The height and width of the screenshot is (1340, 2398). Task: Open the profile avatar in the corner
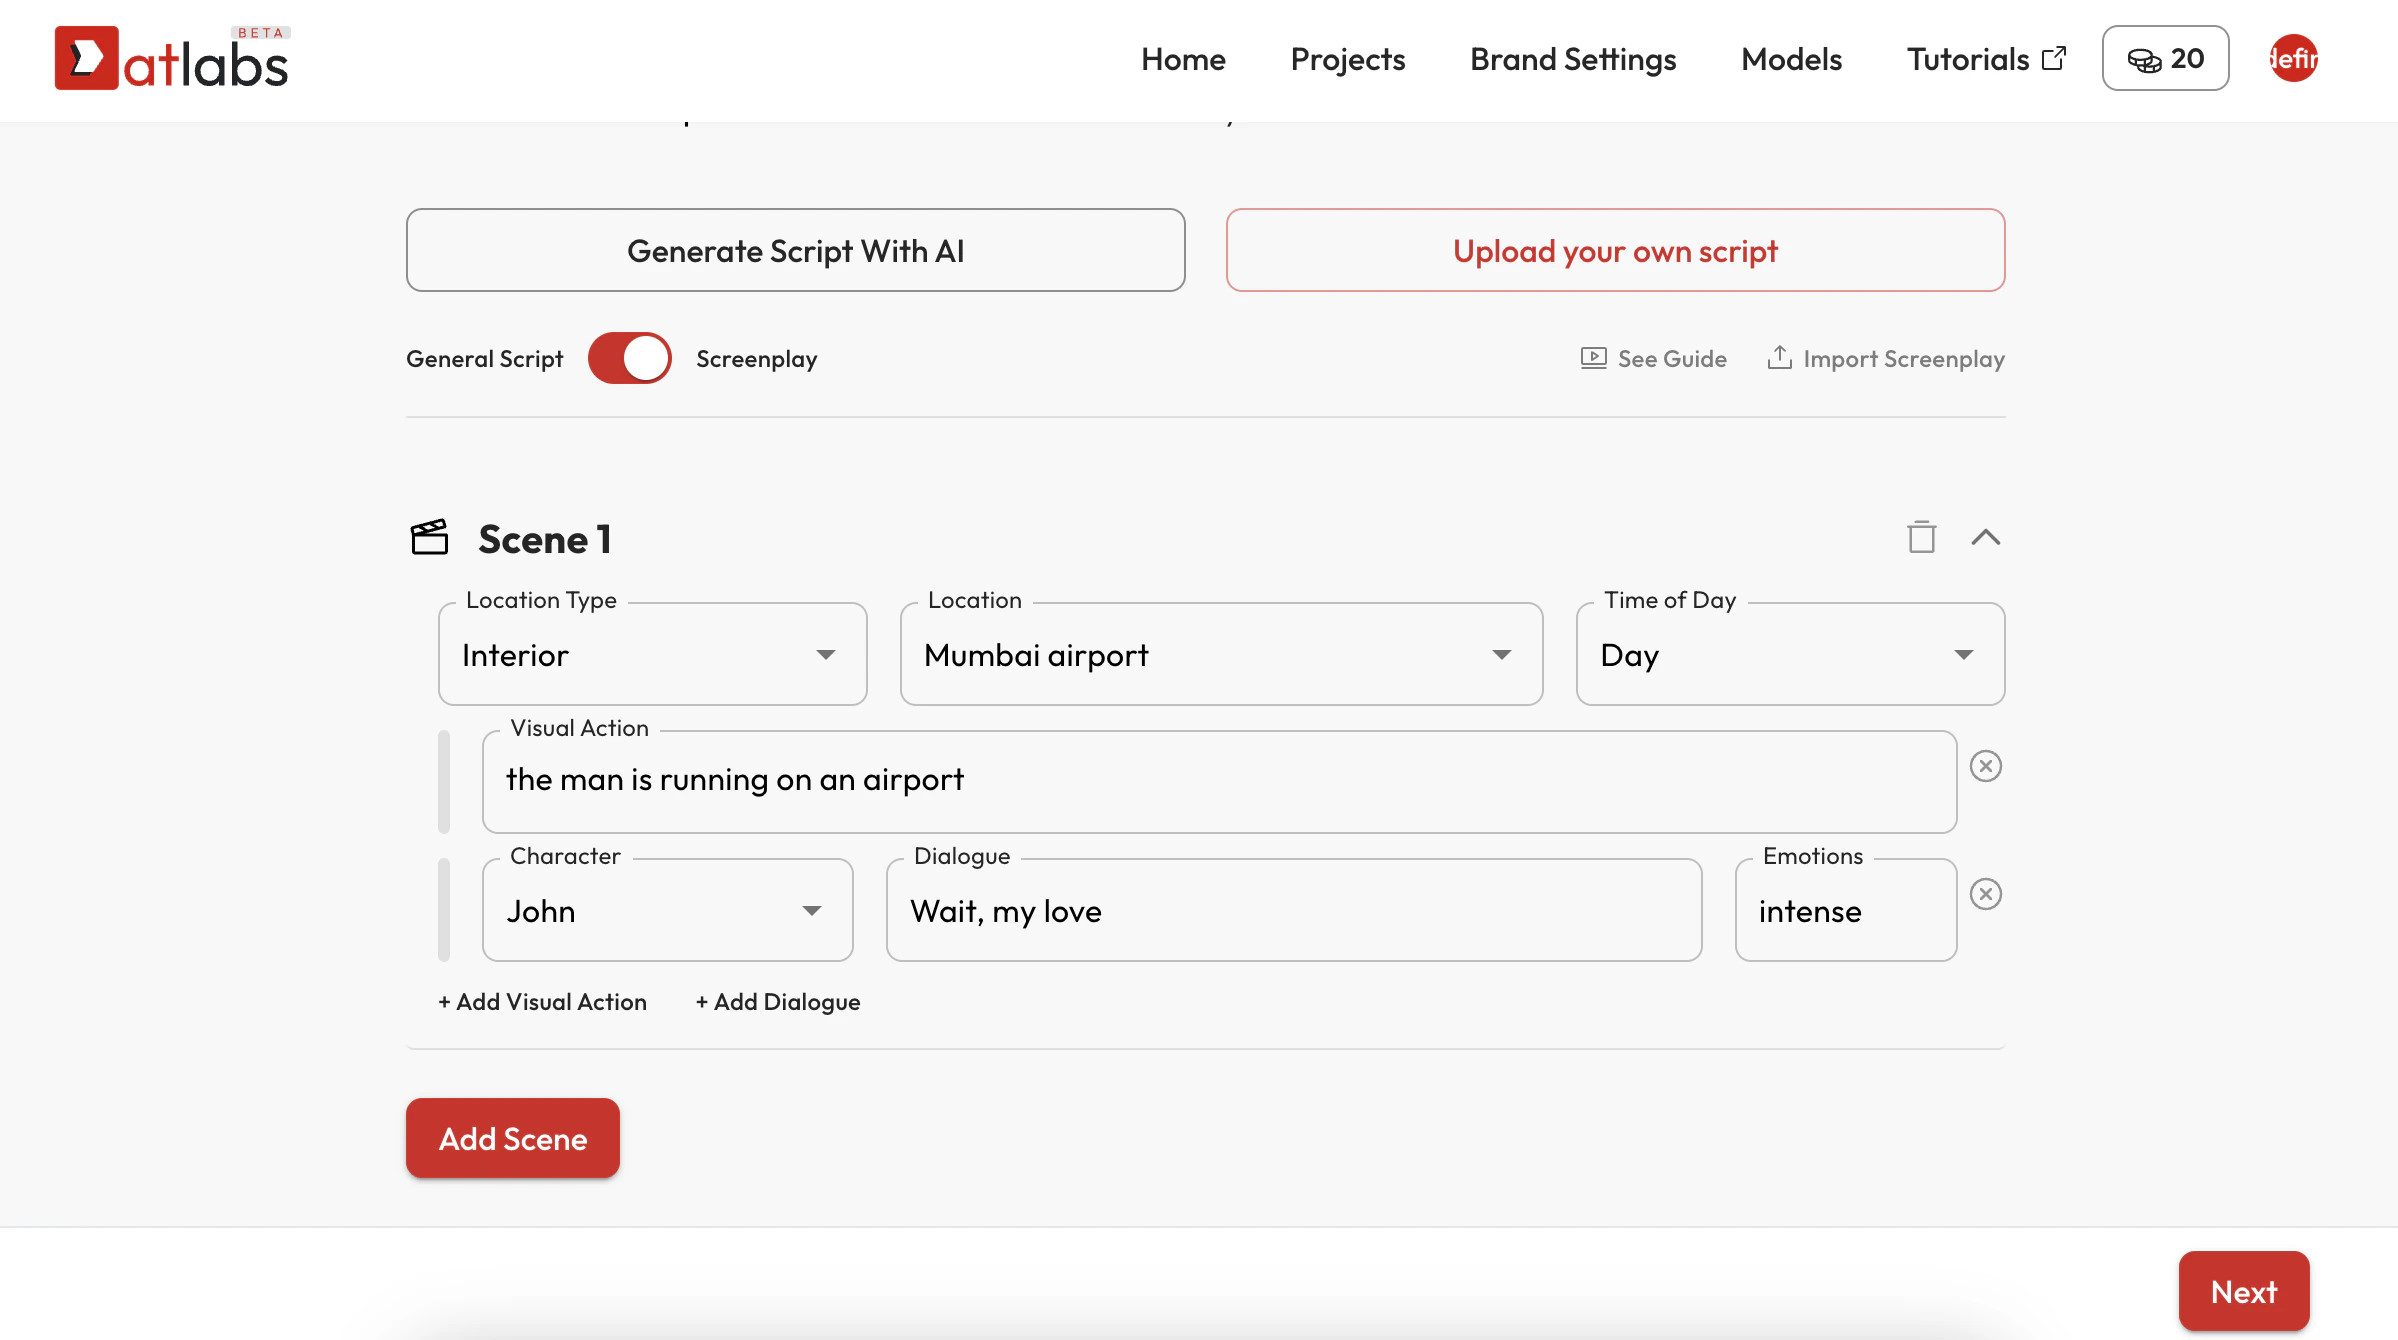[x=2292, y=58]
